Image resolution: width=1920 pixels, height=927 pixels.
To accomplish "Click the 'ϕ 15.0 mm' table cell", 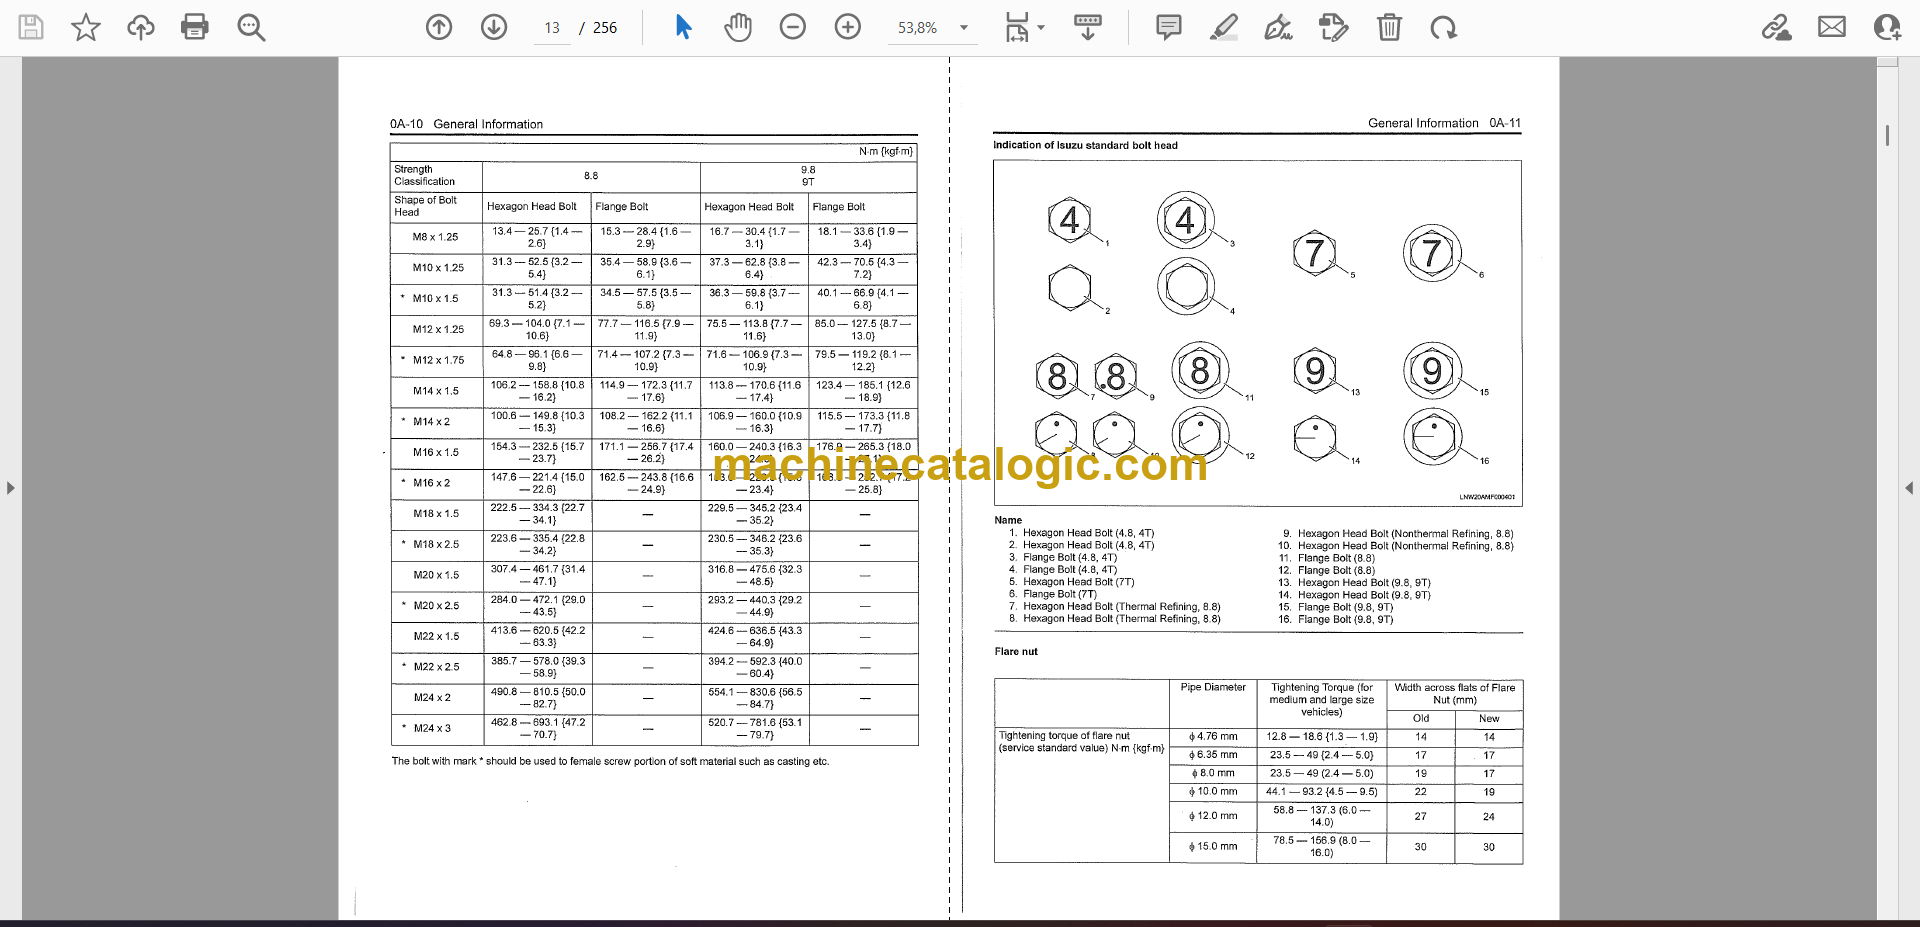I will 1213,846.
